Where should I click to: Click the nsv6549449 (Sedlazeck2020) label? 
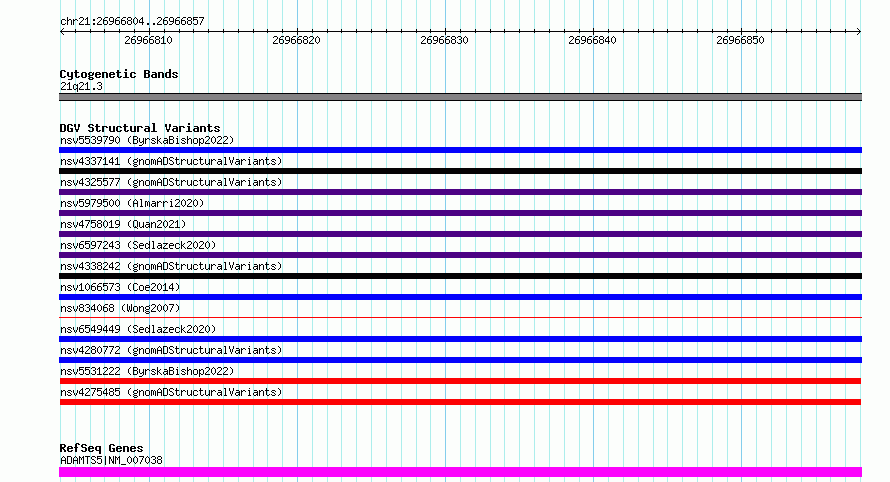click(x=138, y=329)
